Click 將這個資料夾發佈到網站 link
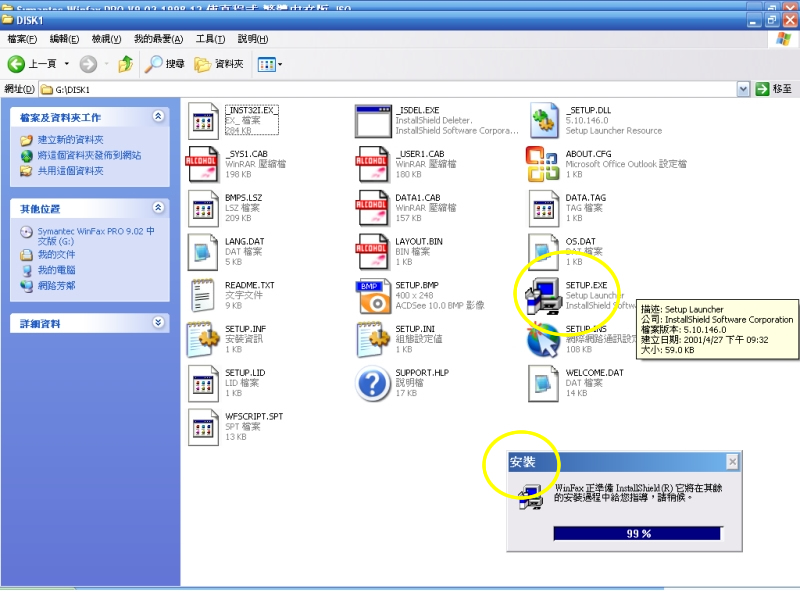 pos(89,155)
